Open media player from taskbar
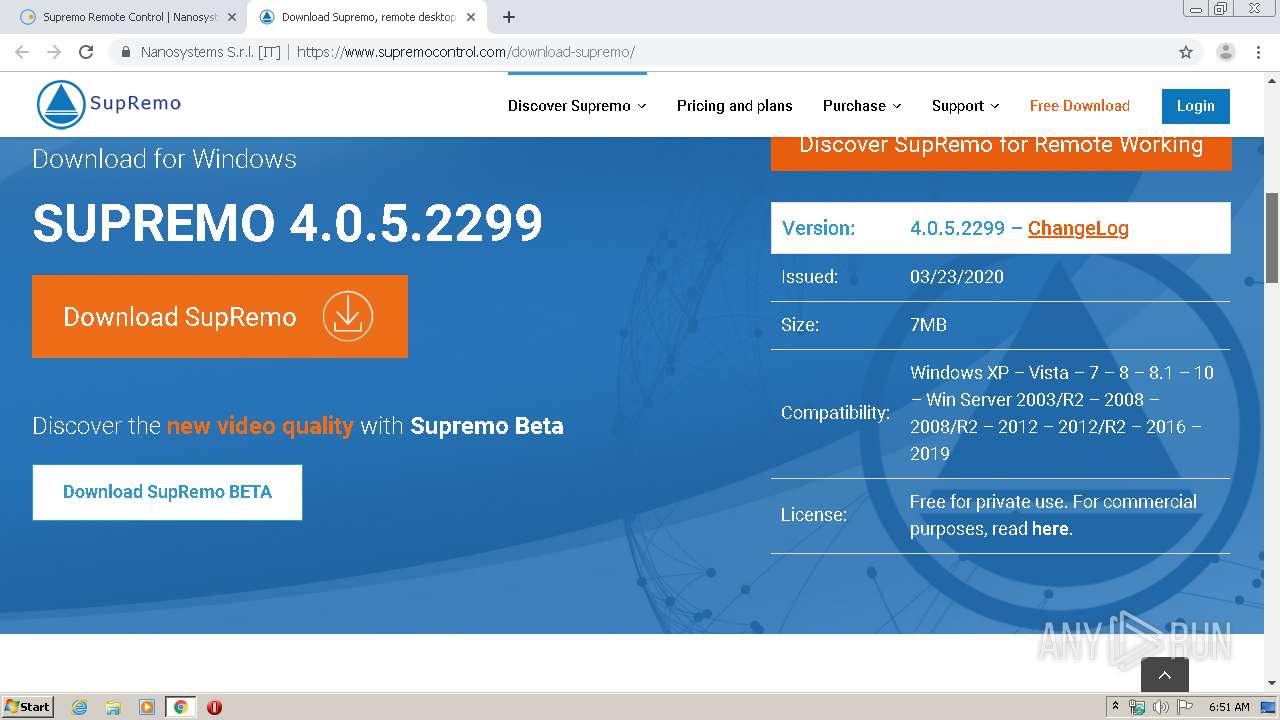Screen dimensions: 1280x720 [x=147, y=707]
